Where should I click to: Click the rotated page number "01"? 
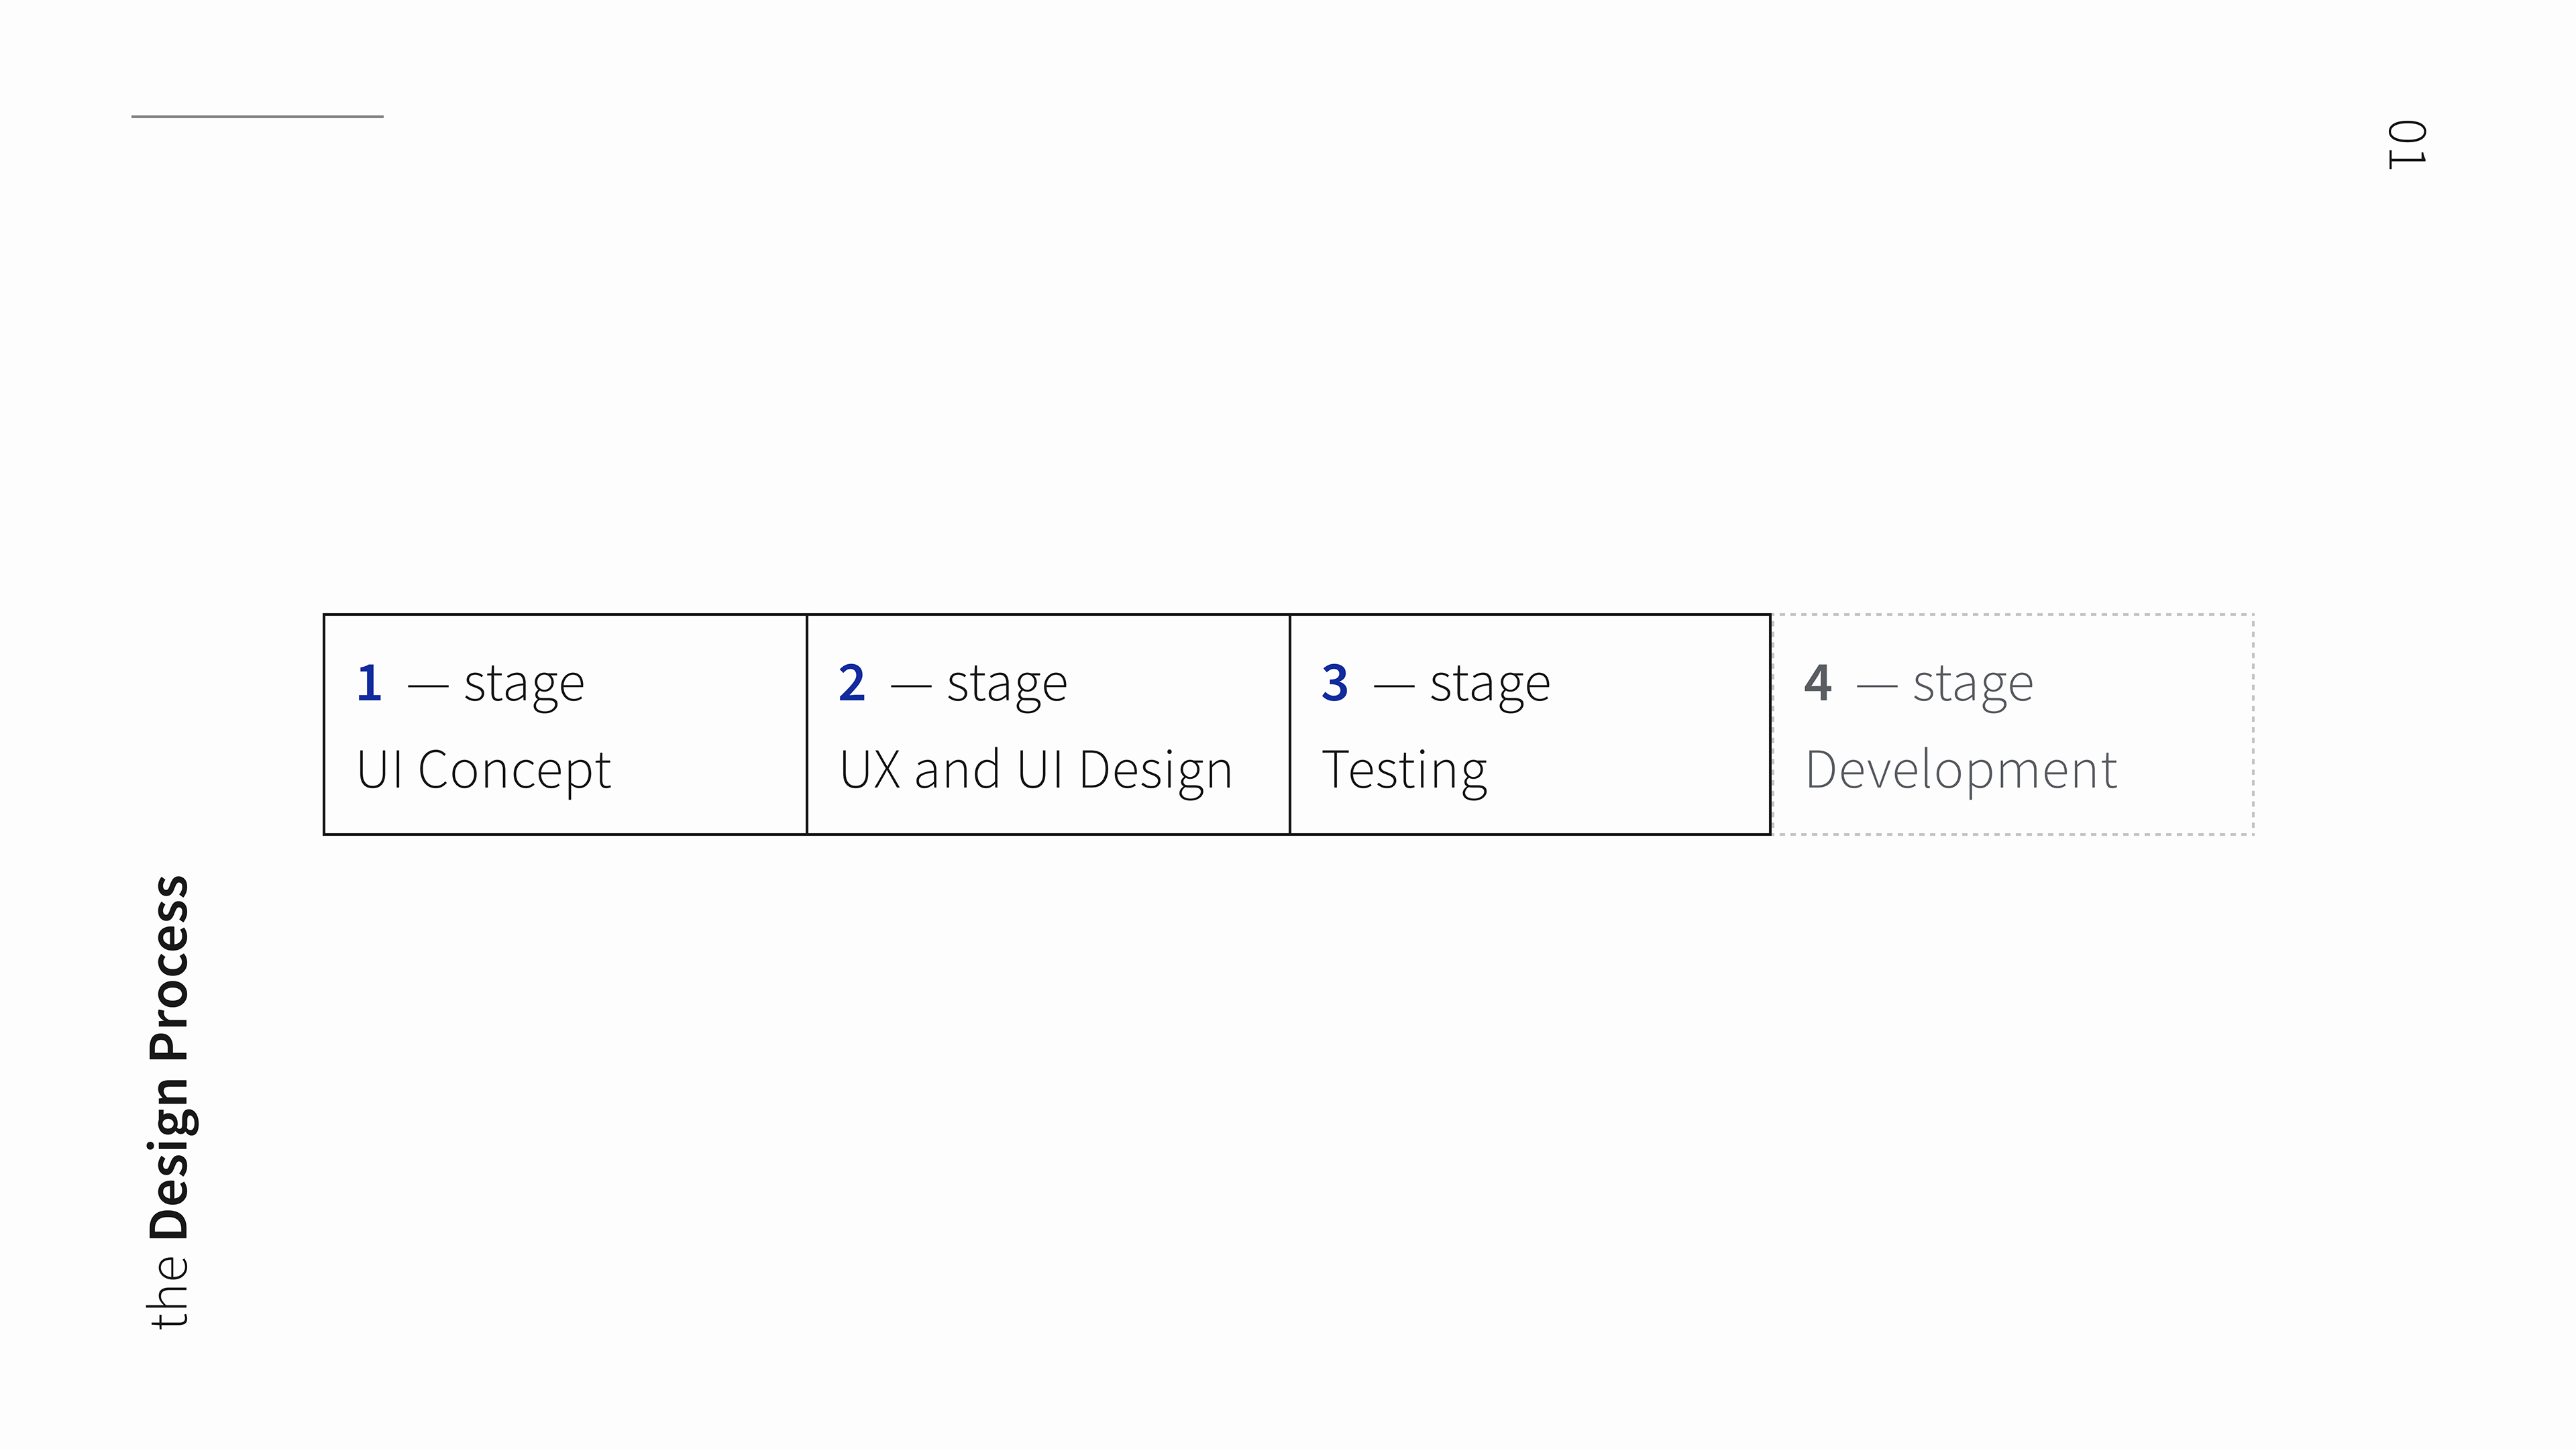(2405, 145)
